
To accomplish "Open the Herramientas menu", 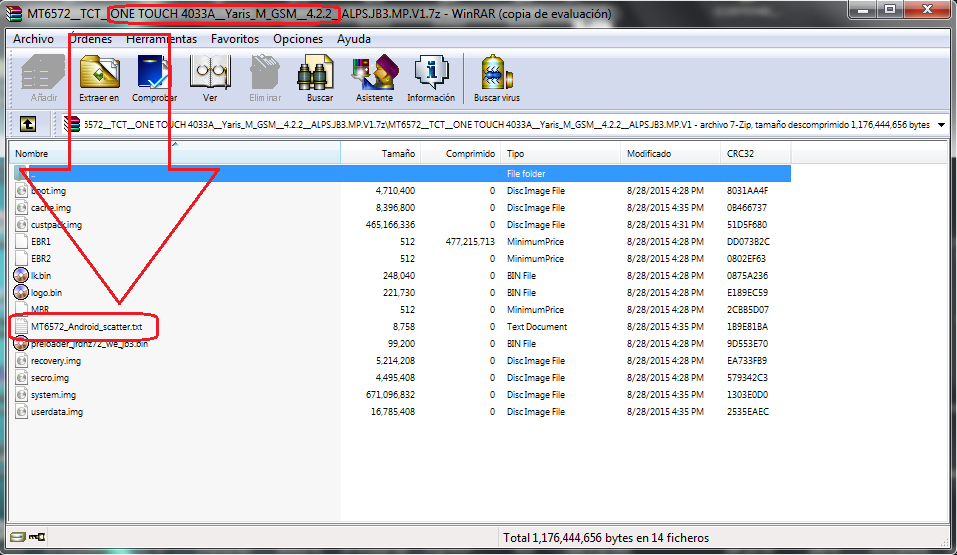I will 161,38.
